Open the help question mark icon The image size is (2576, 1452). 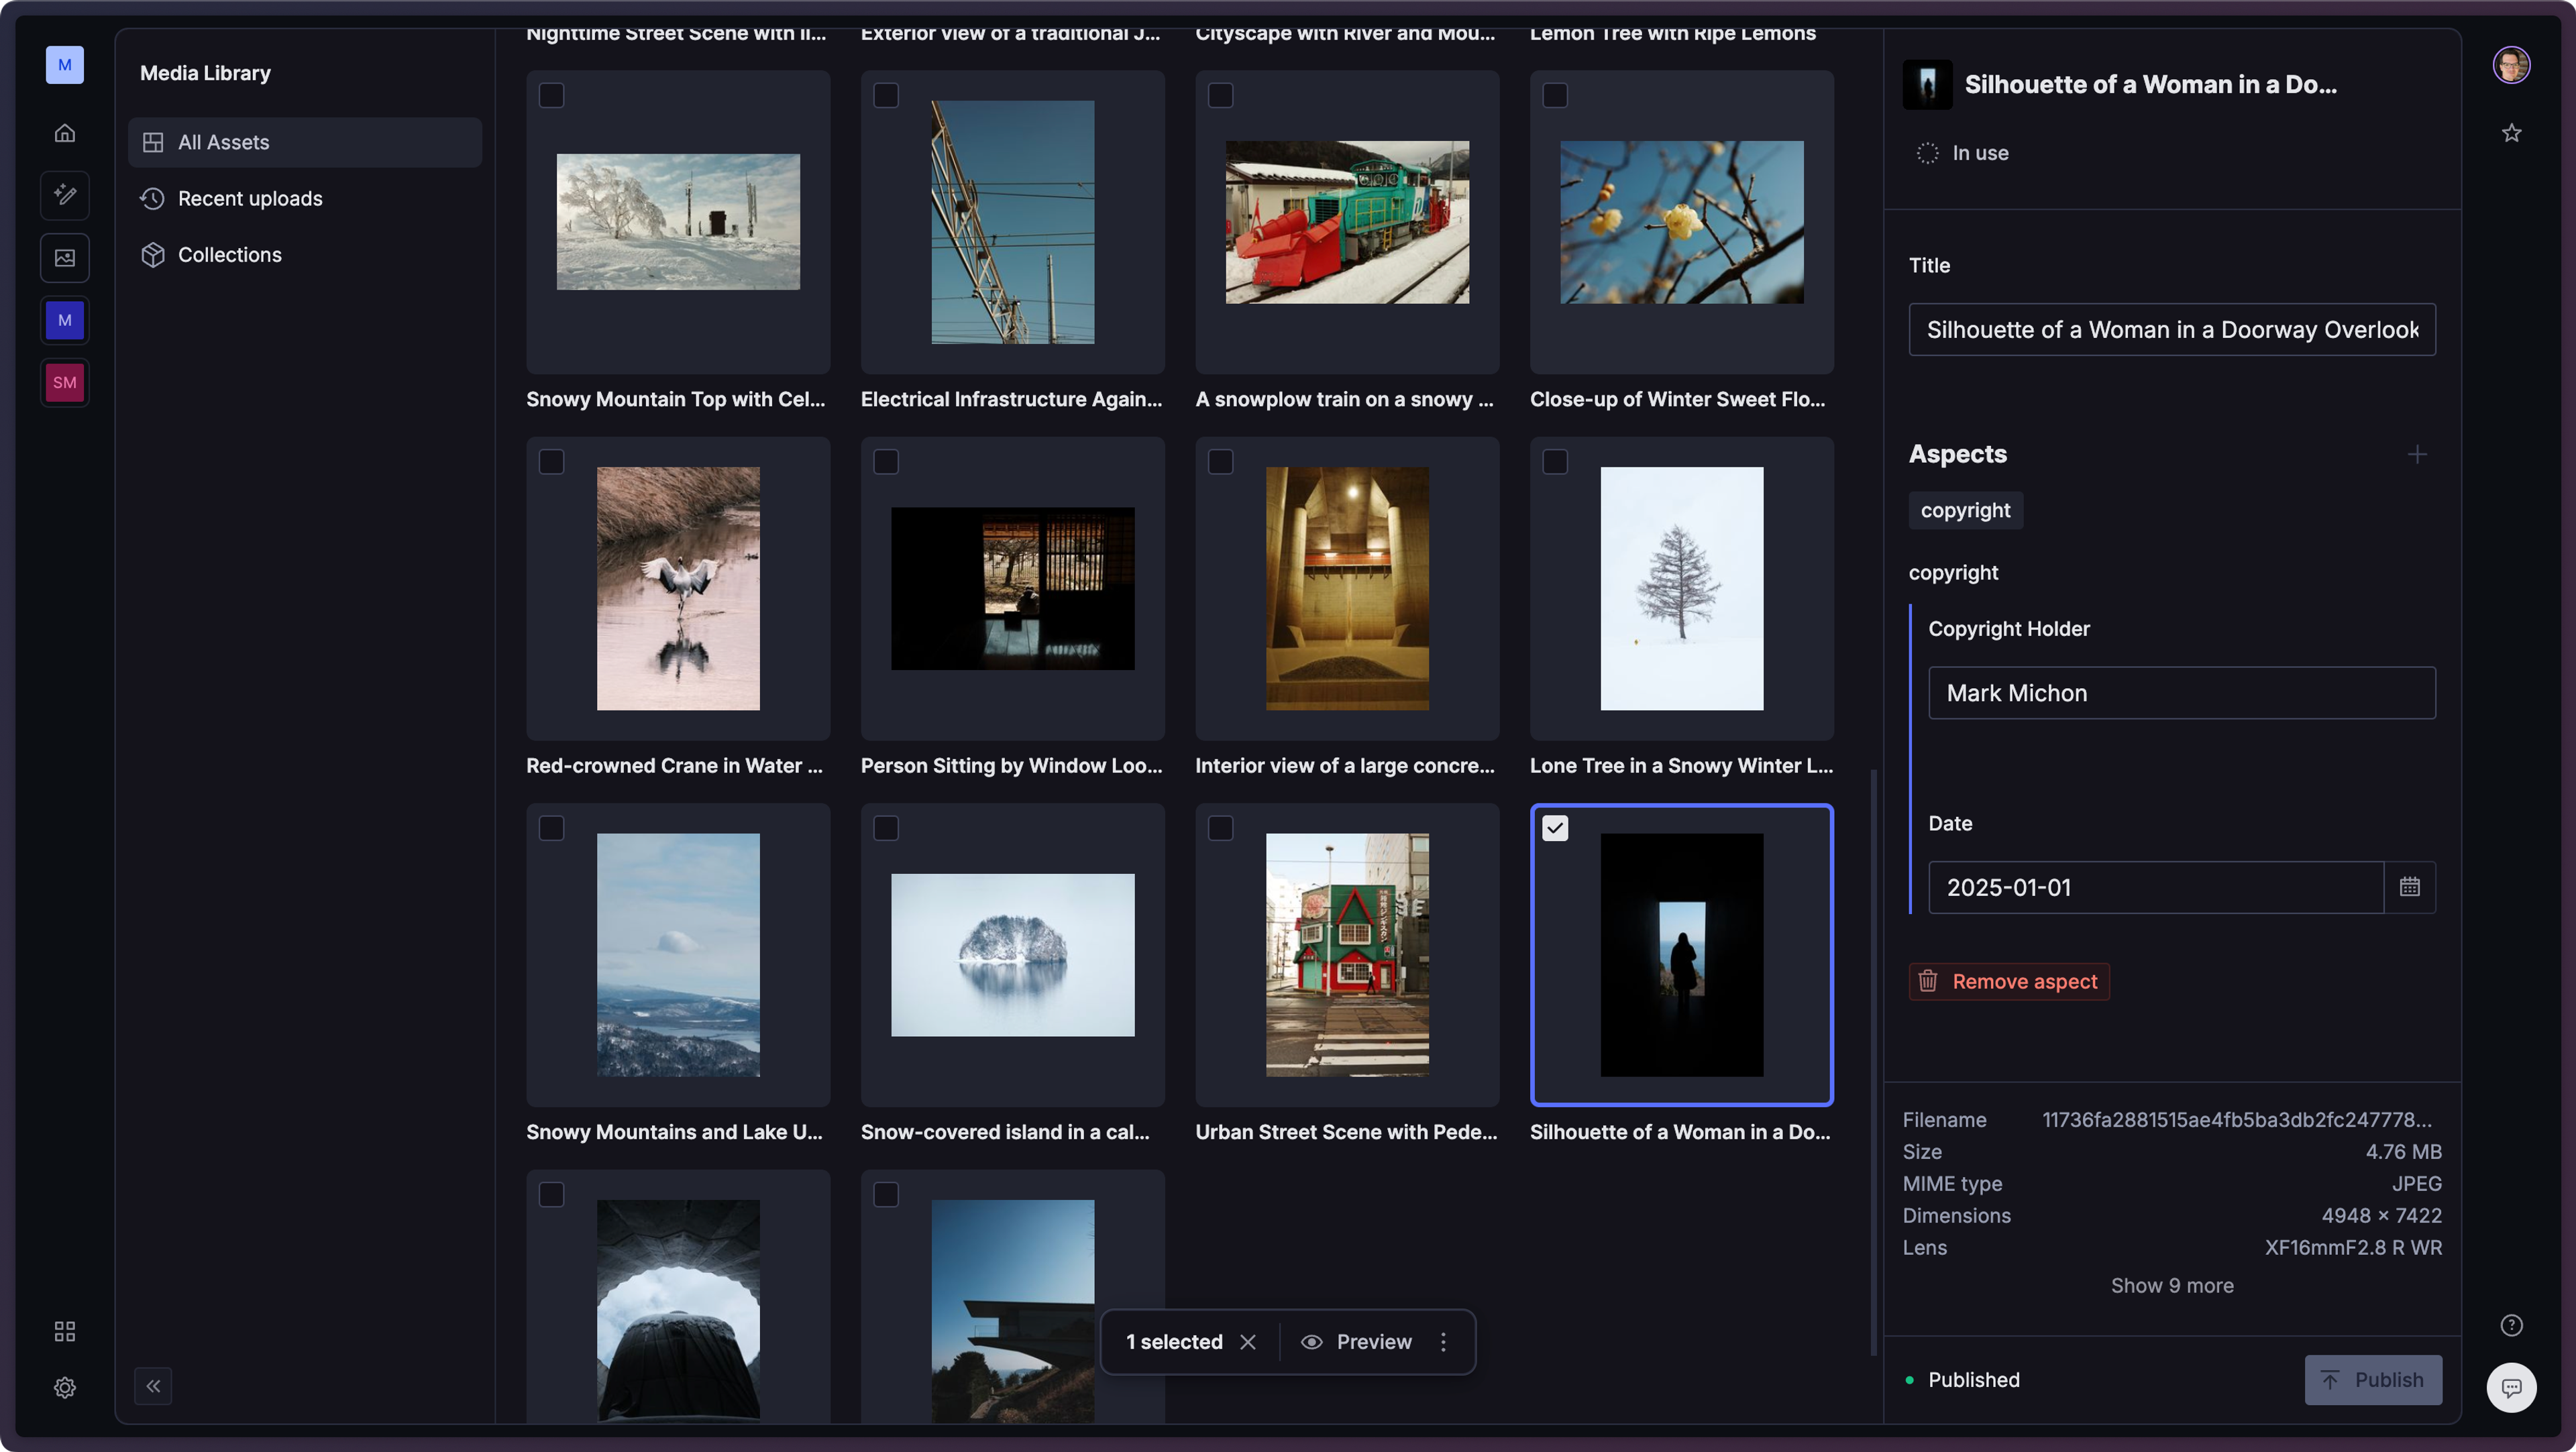(2511, 1325)
